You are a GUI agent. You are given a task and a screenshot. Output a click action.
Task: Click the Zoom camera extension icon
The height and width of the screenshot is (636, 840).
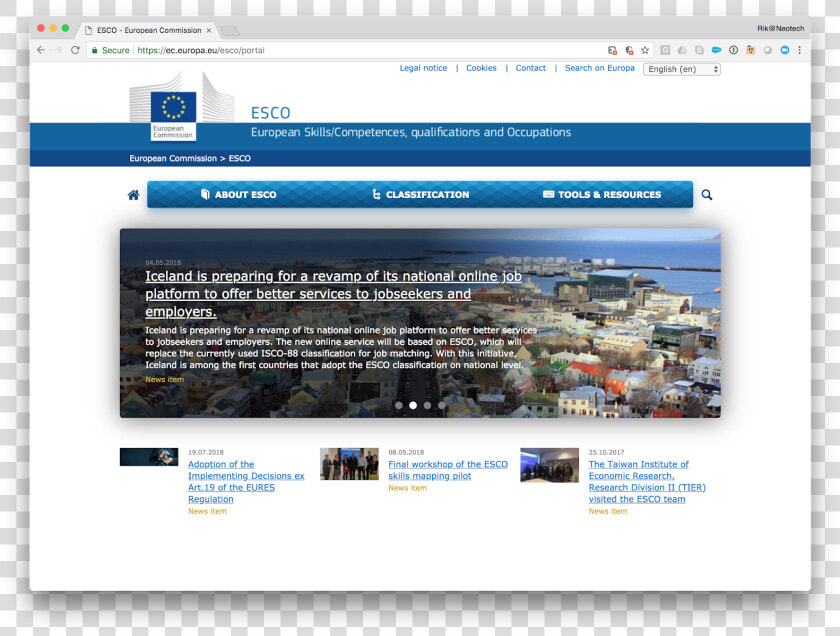point(785,50)
